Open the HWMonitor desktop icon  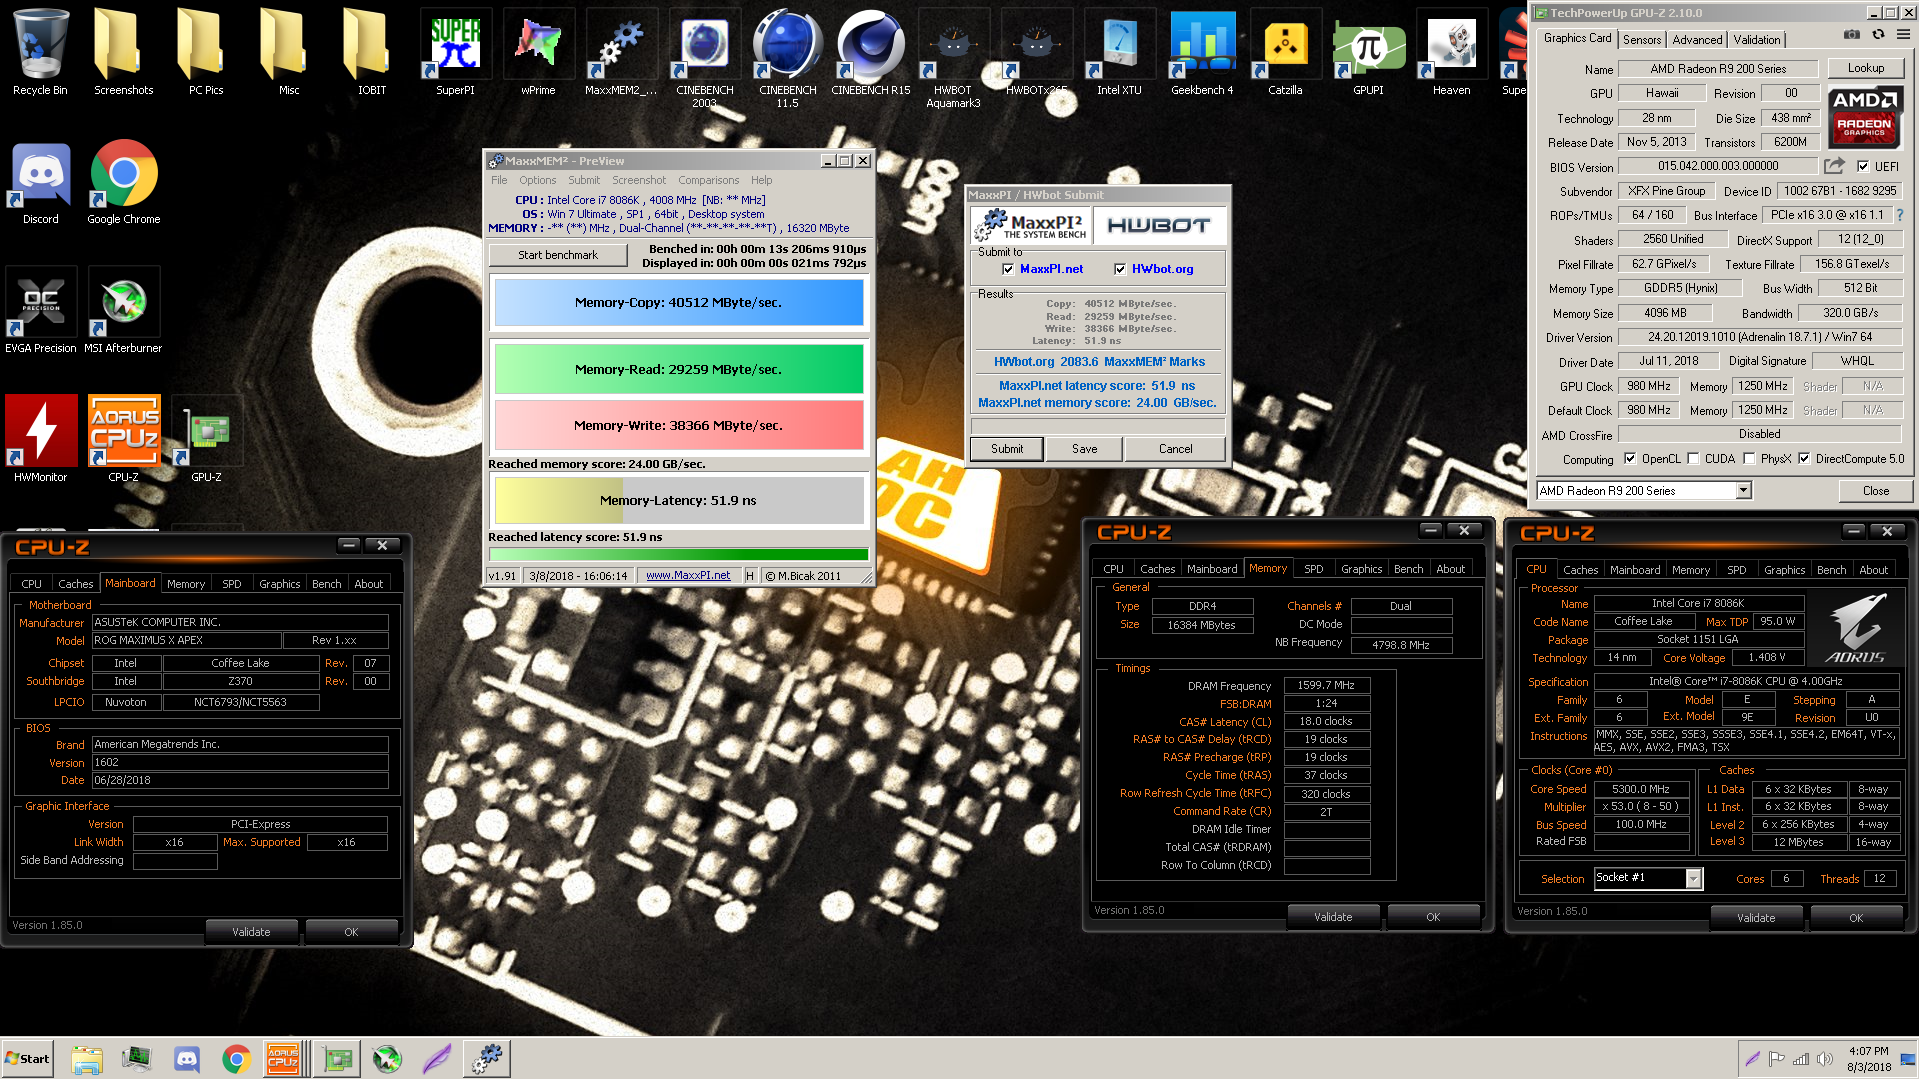tap(40, 440)
